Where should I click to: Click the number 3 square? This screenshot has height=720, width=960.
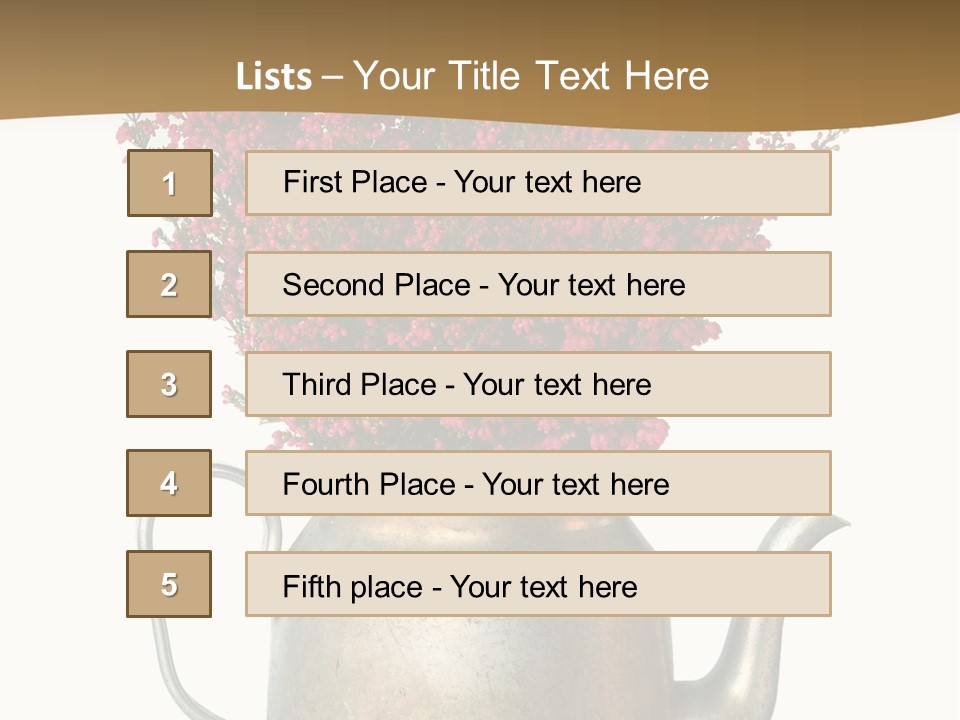pos(169,384)
